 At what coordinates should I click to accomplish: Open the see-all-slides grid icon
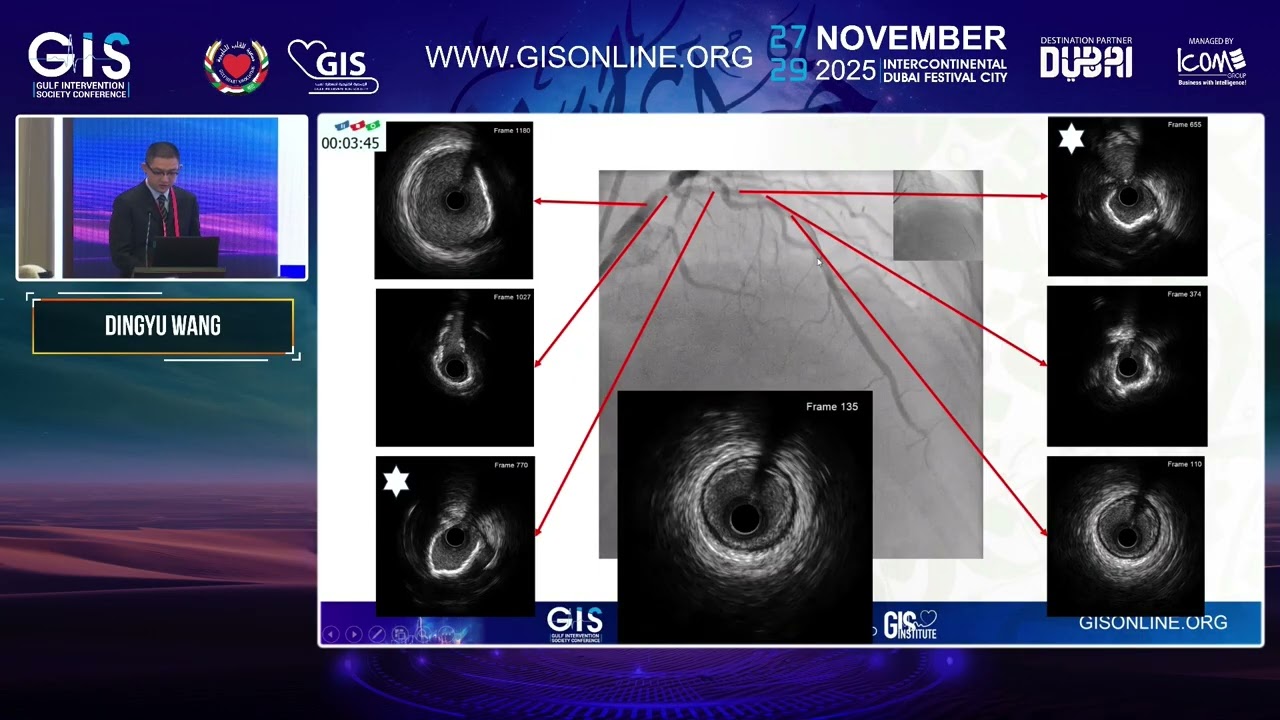(x=400, y=634)
